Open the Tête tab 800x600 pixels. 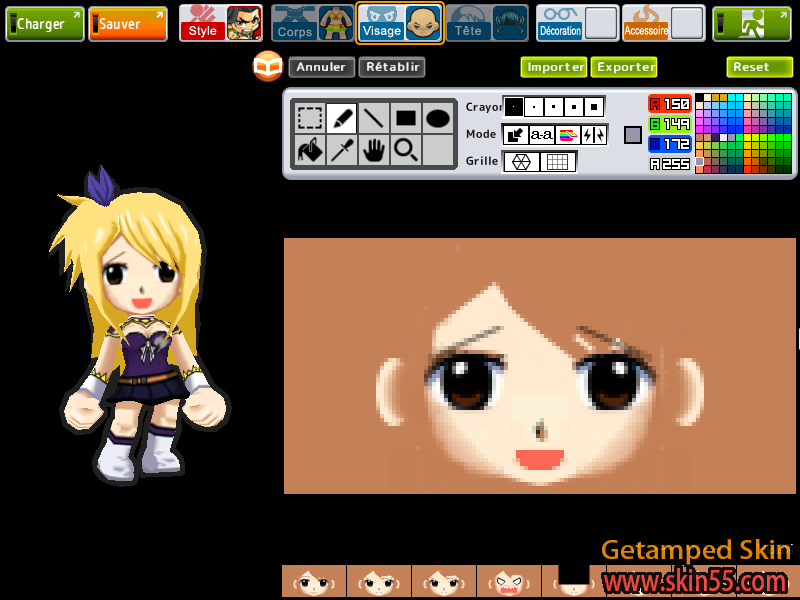click(x=487, y=23)
